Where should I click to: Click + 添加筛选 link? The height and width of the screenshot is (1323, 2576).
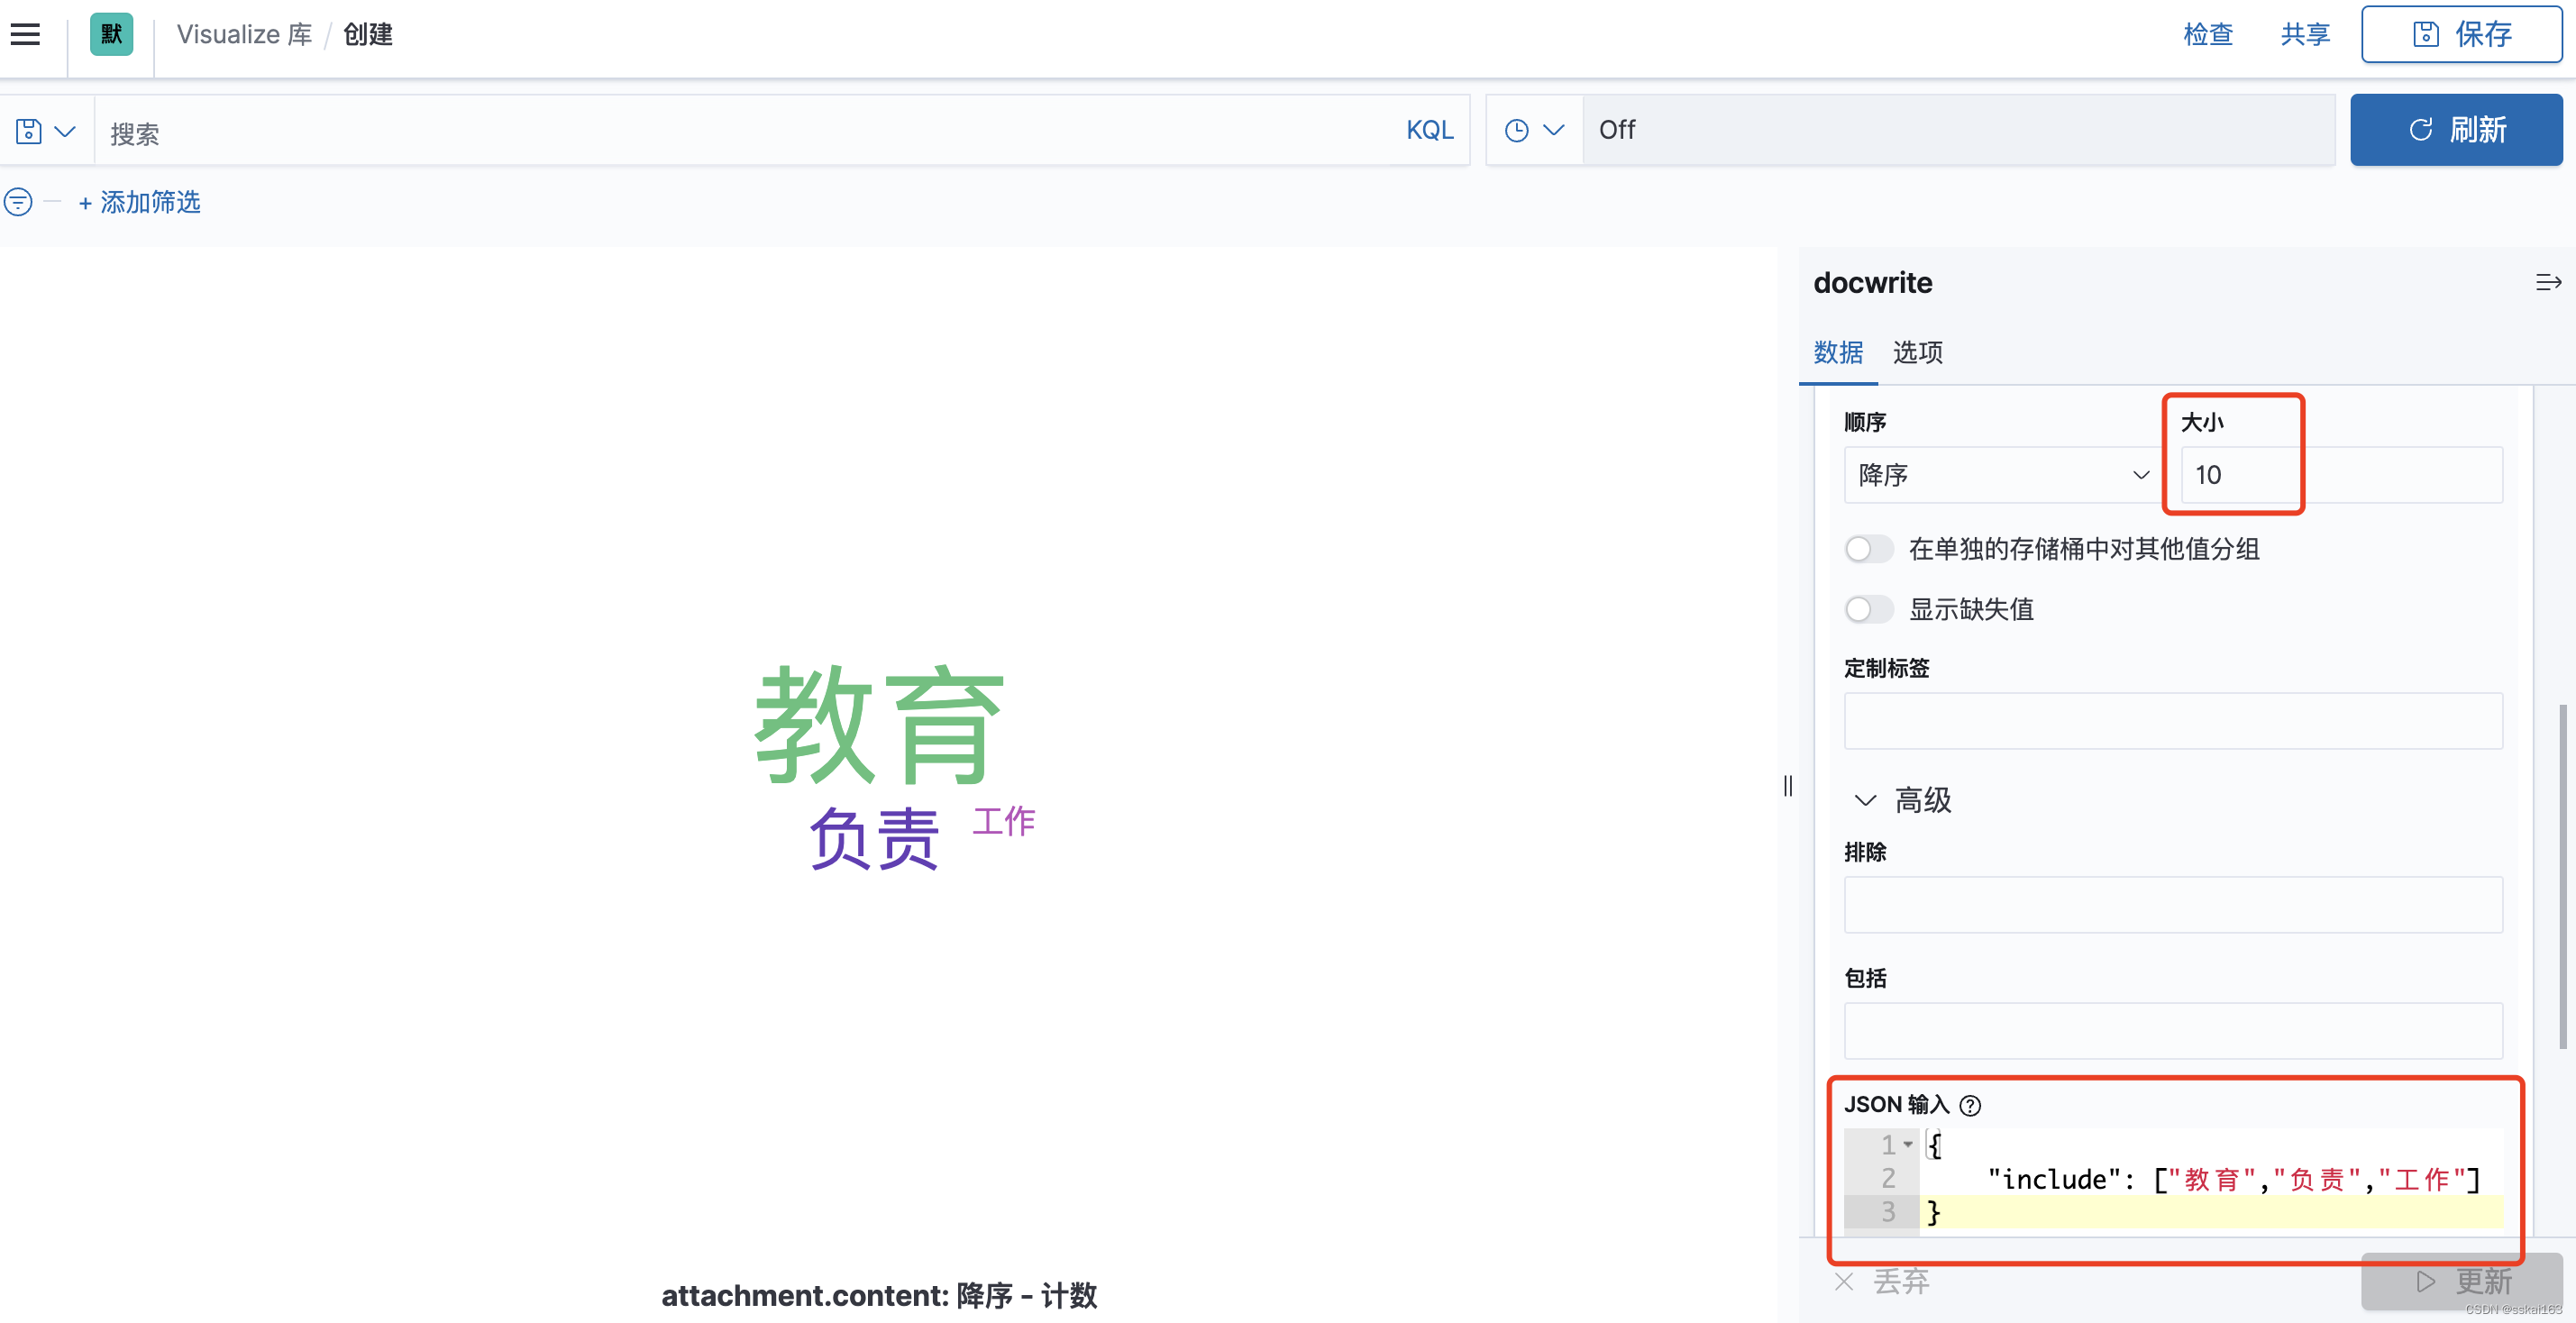pos(140,202)
